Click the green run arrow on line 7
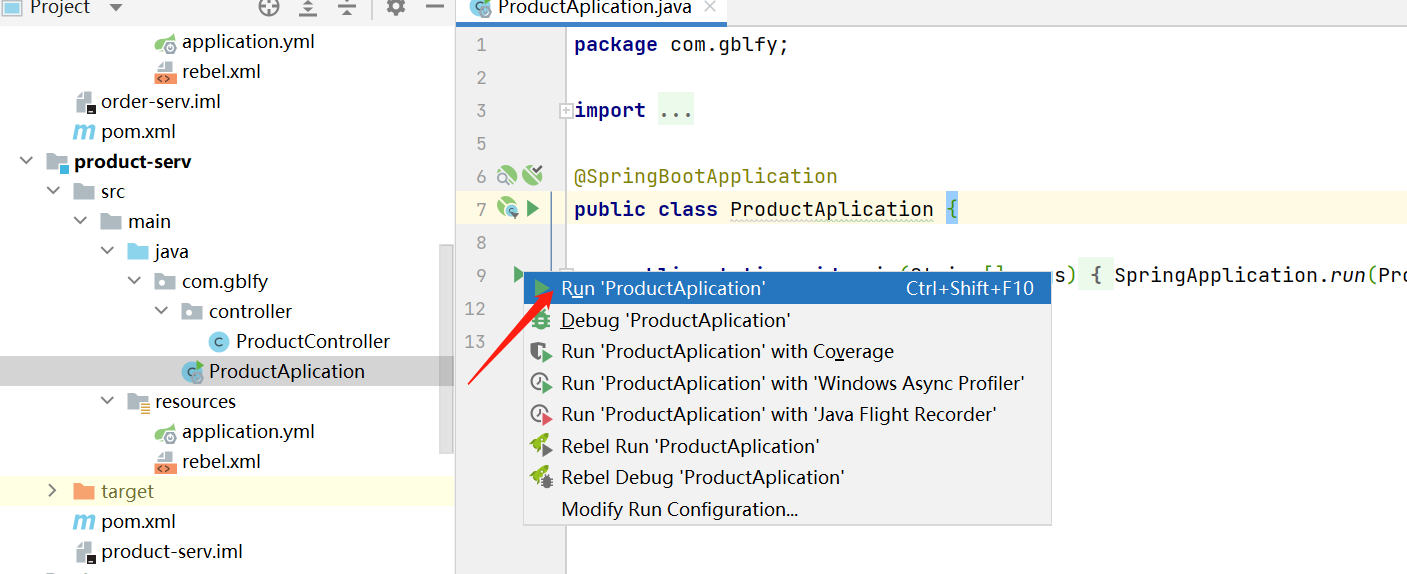The image size is (1407, 574). [x=533, y=208]
